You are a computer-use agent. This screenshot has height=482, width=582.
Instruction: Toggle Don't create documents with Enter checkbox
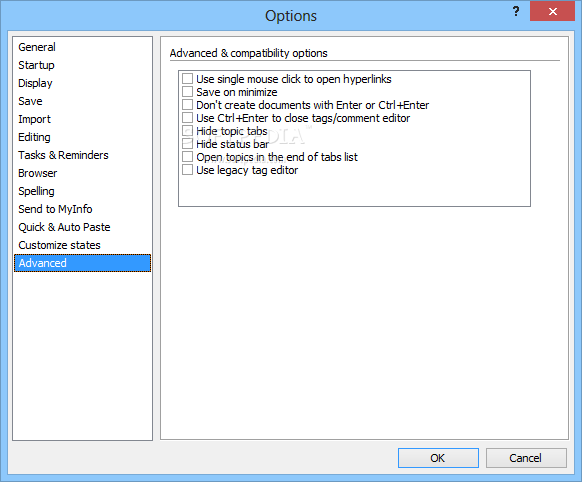click(x=187, y=105)
